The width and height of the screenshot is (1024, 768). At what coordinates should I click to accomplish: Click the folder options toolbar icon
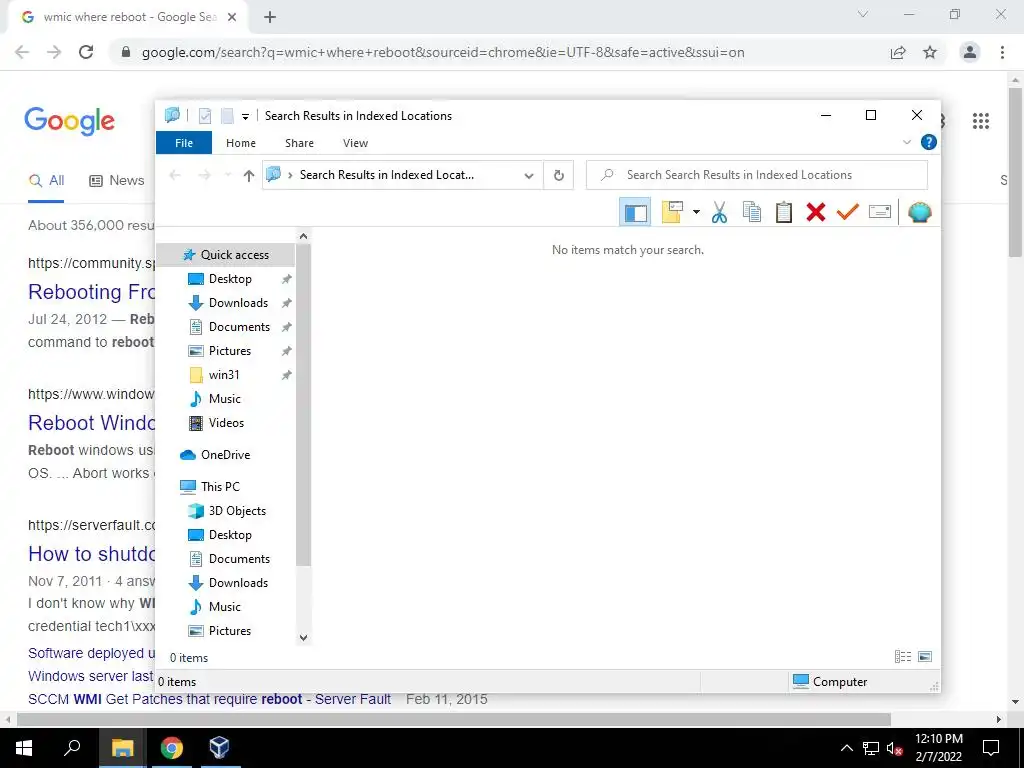pos(672,212)
